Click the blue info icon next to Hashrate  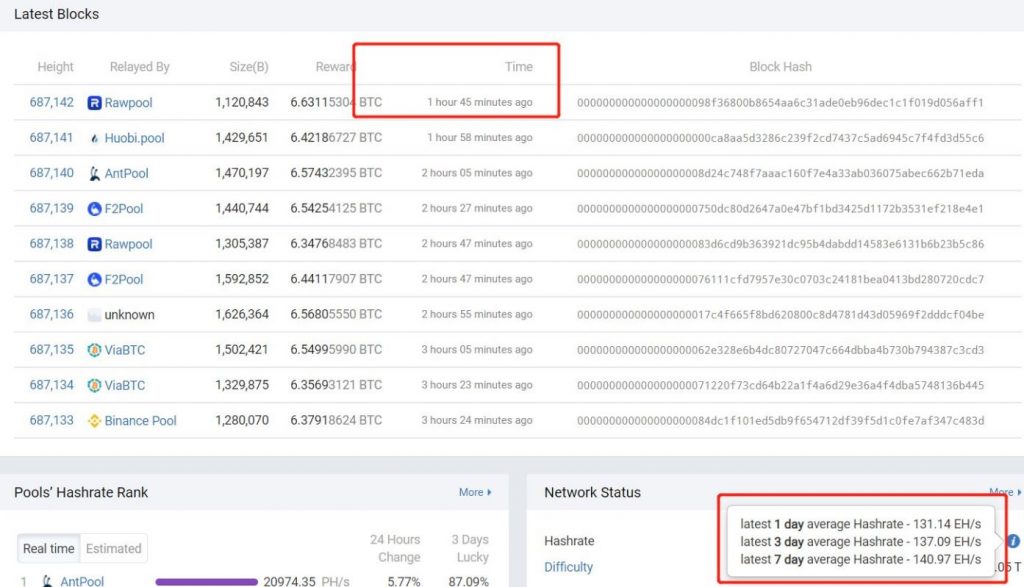coord(1013,541)
